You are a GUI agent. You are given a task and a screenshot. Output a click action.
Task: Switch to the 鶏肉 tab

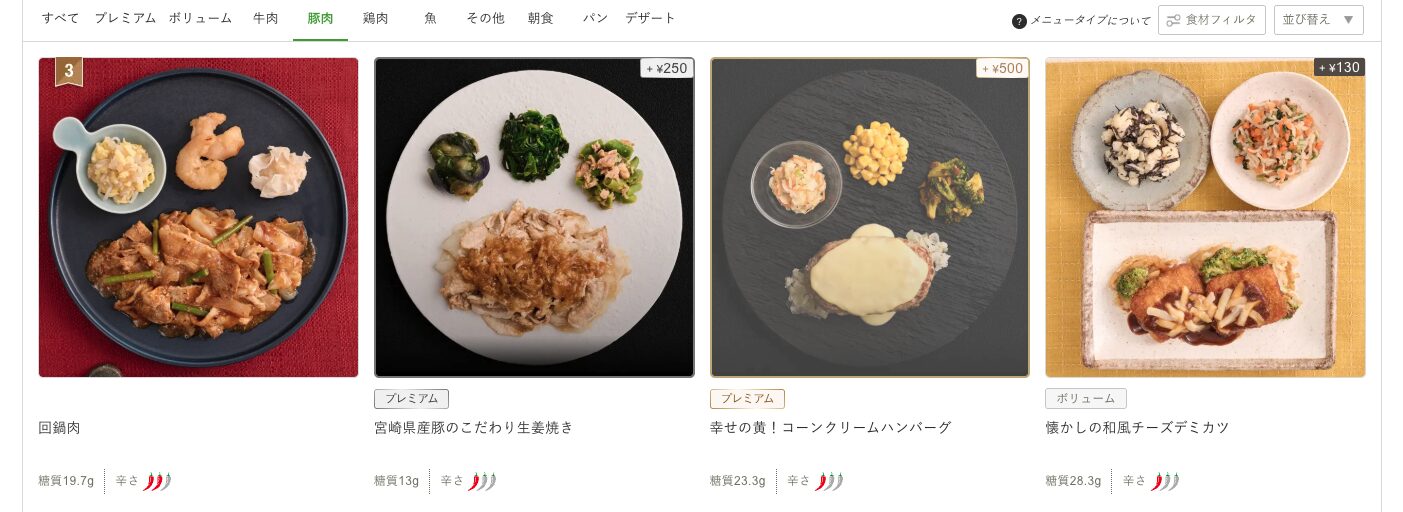[375, 19]
